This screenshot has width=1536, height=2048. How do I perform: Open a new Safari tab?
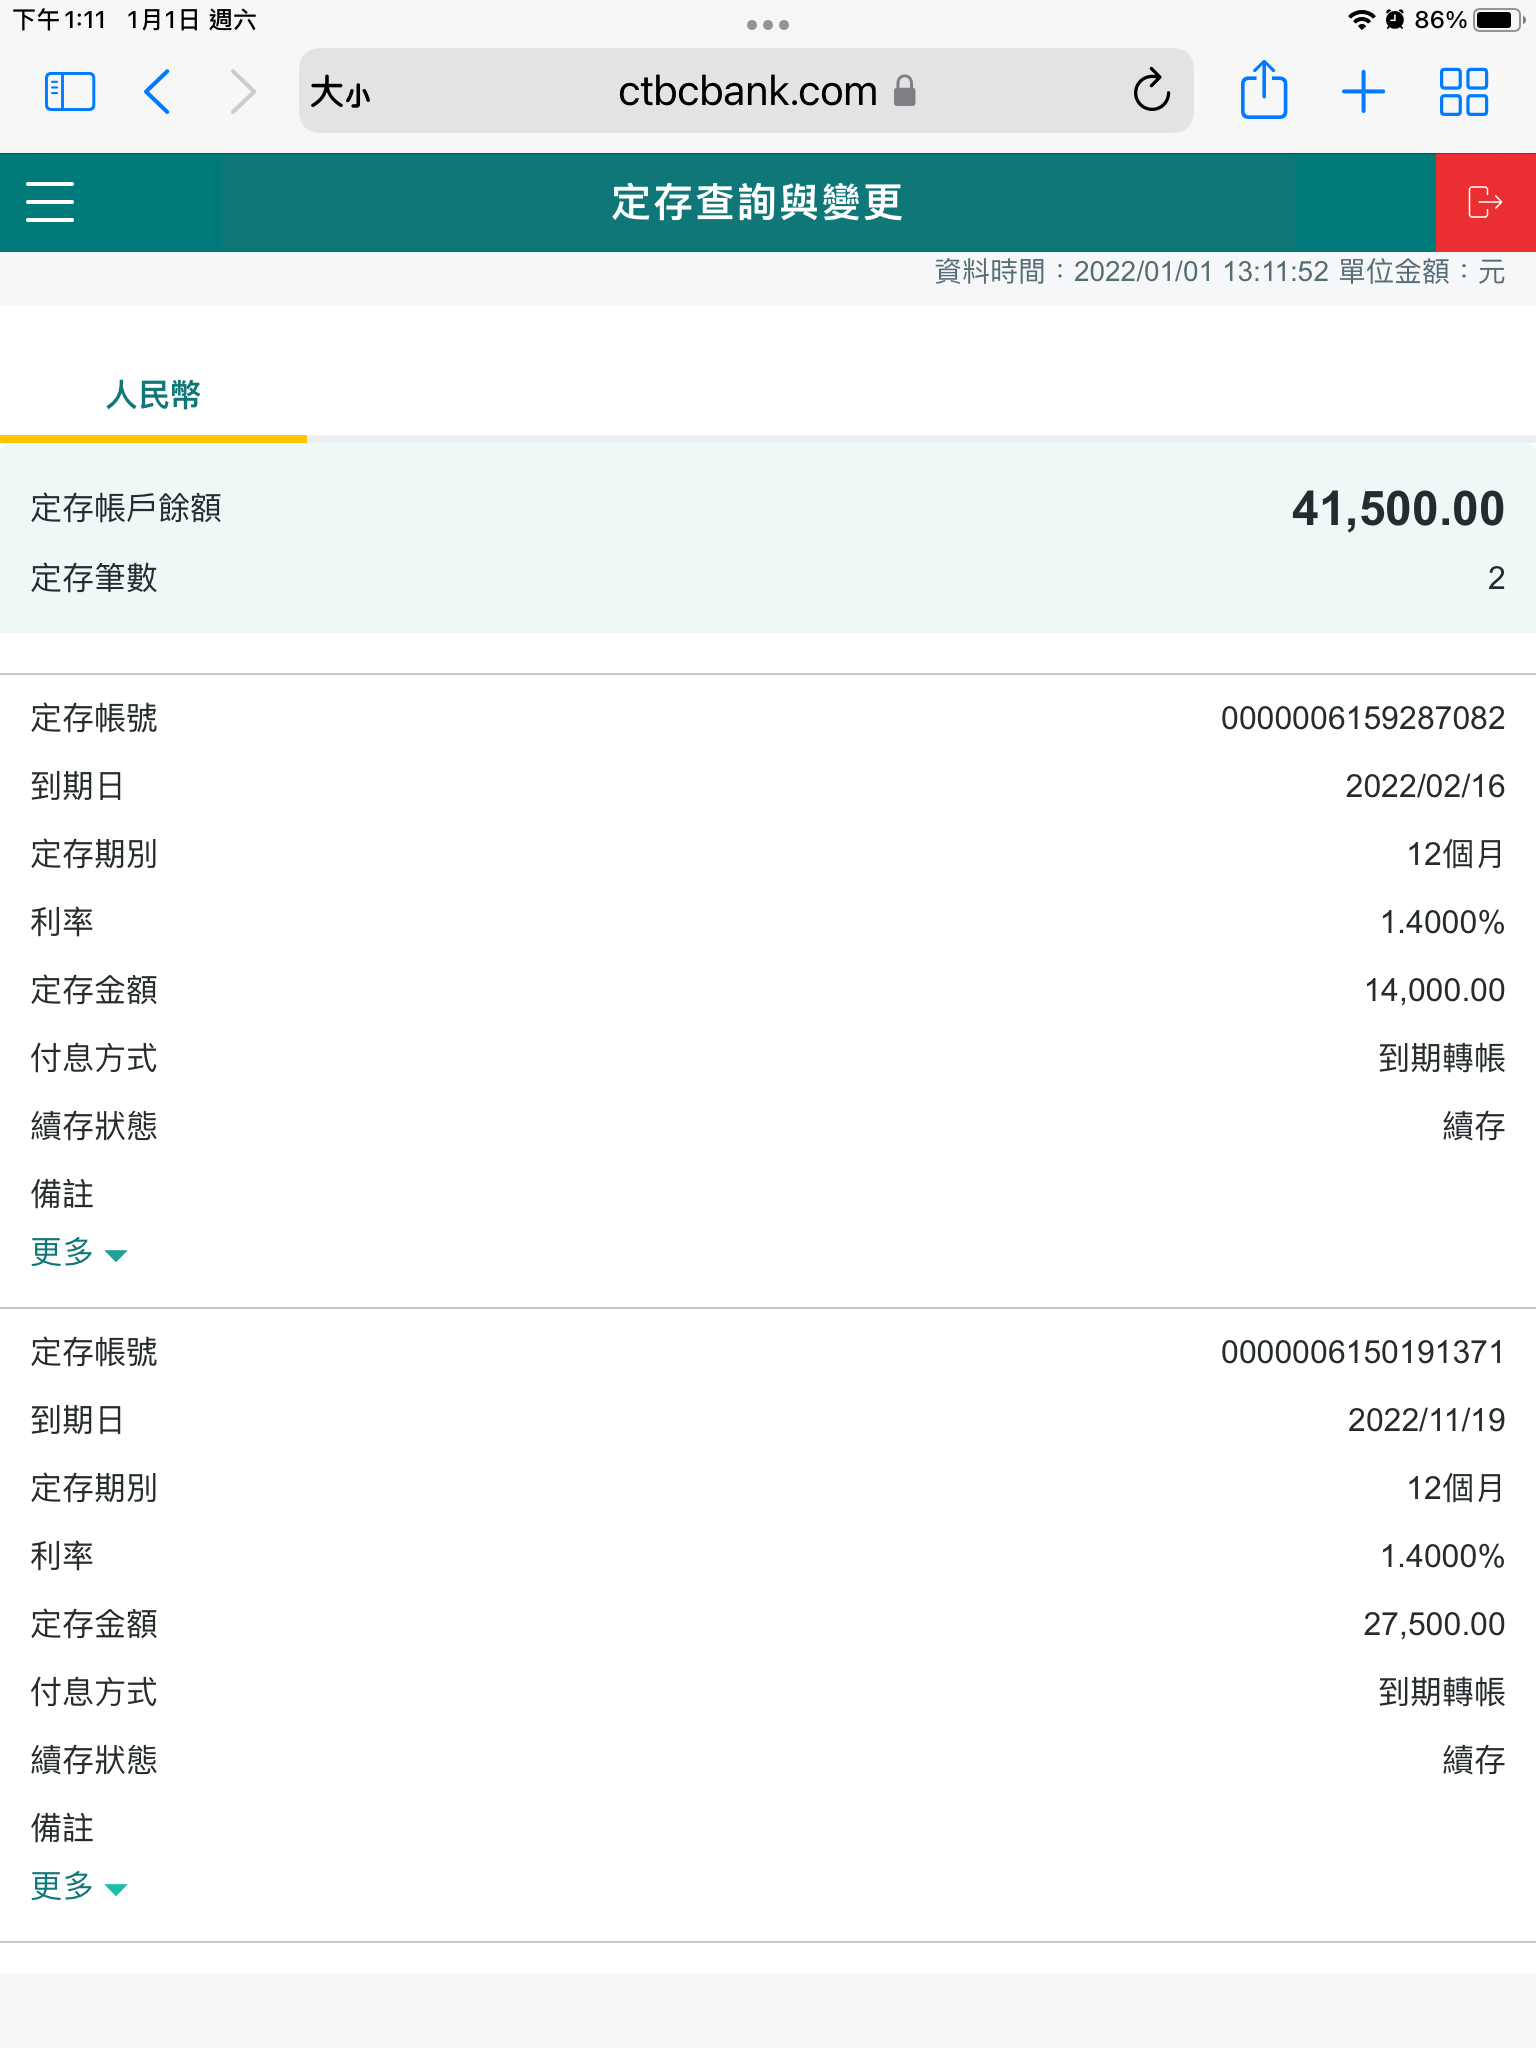pyautogui.click(x=1363, y=92)
